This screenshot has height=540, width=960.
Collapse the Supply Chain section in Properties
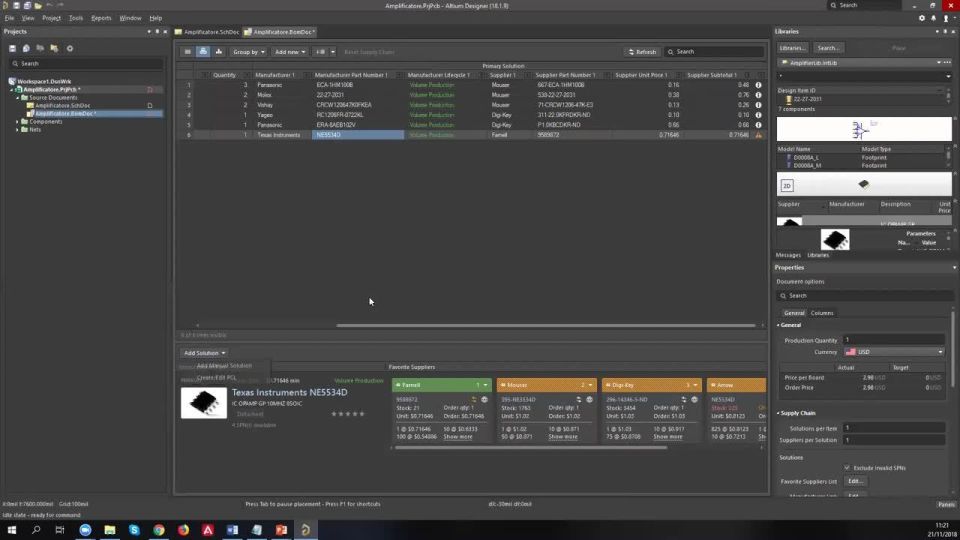coord(779,413)
